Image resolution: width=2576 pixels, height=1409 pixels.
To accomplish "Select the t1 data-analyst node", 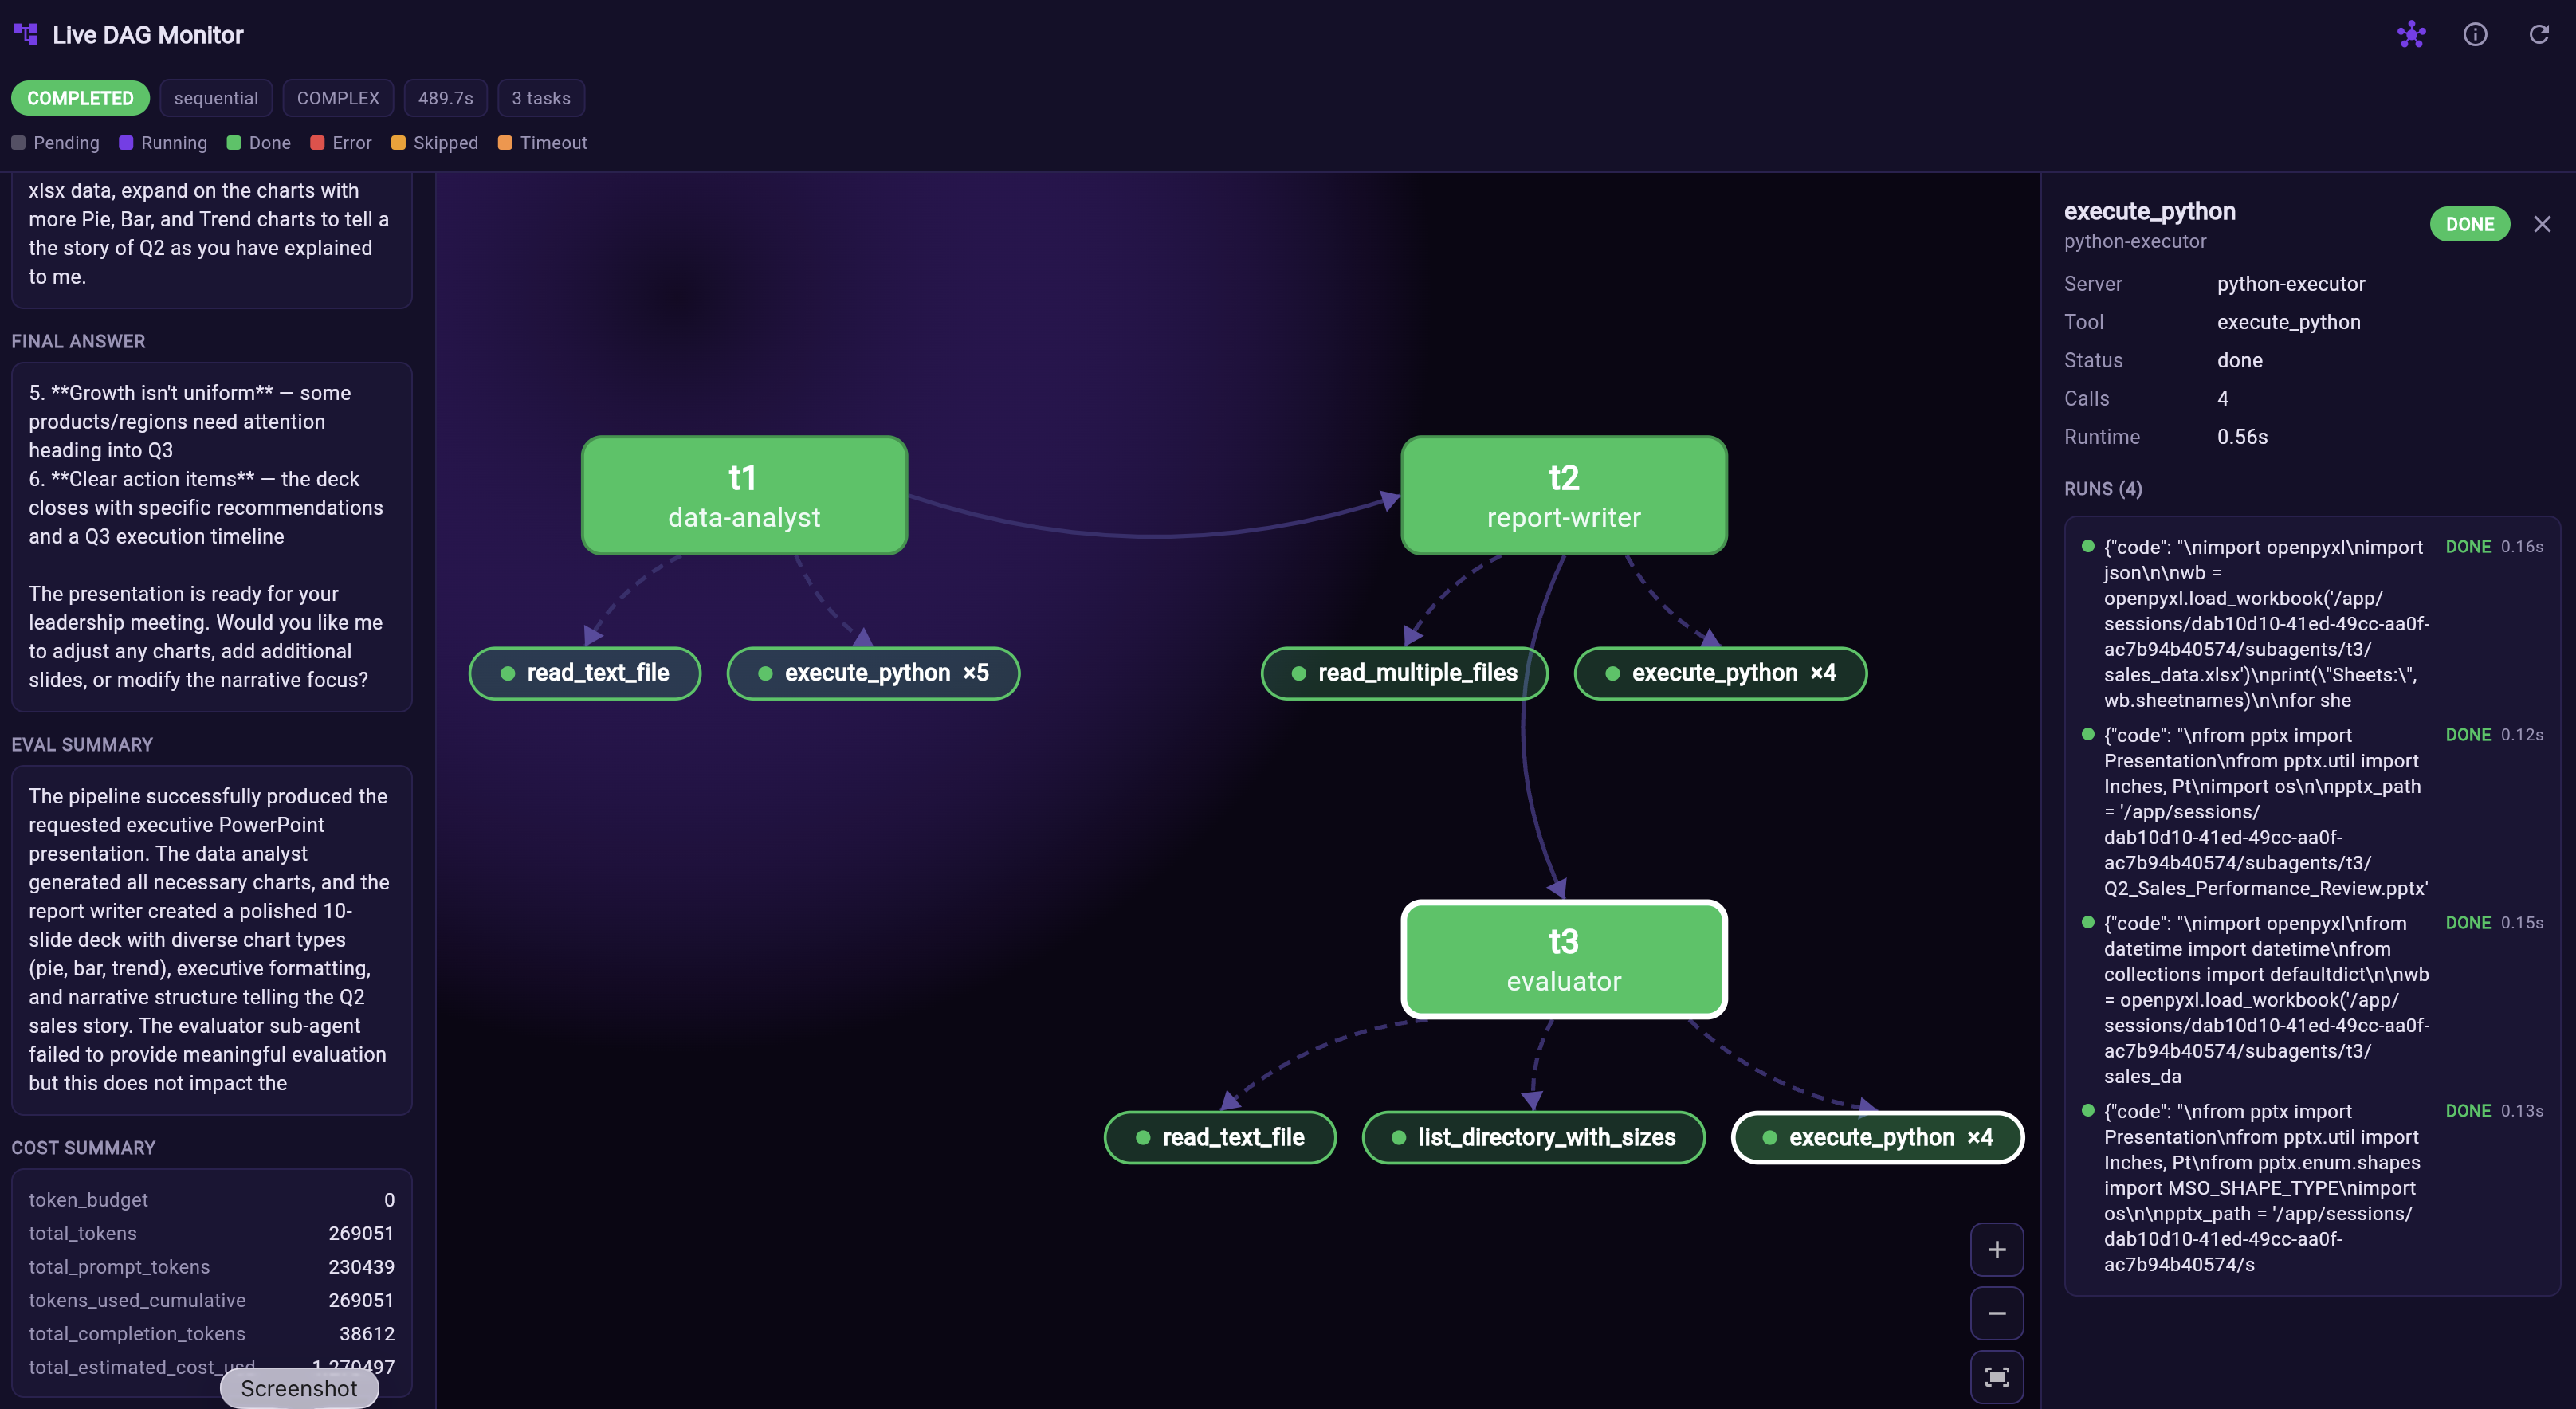I will [x=744, y=495].
